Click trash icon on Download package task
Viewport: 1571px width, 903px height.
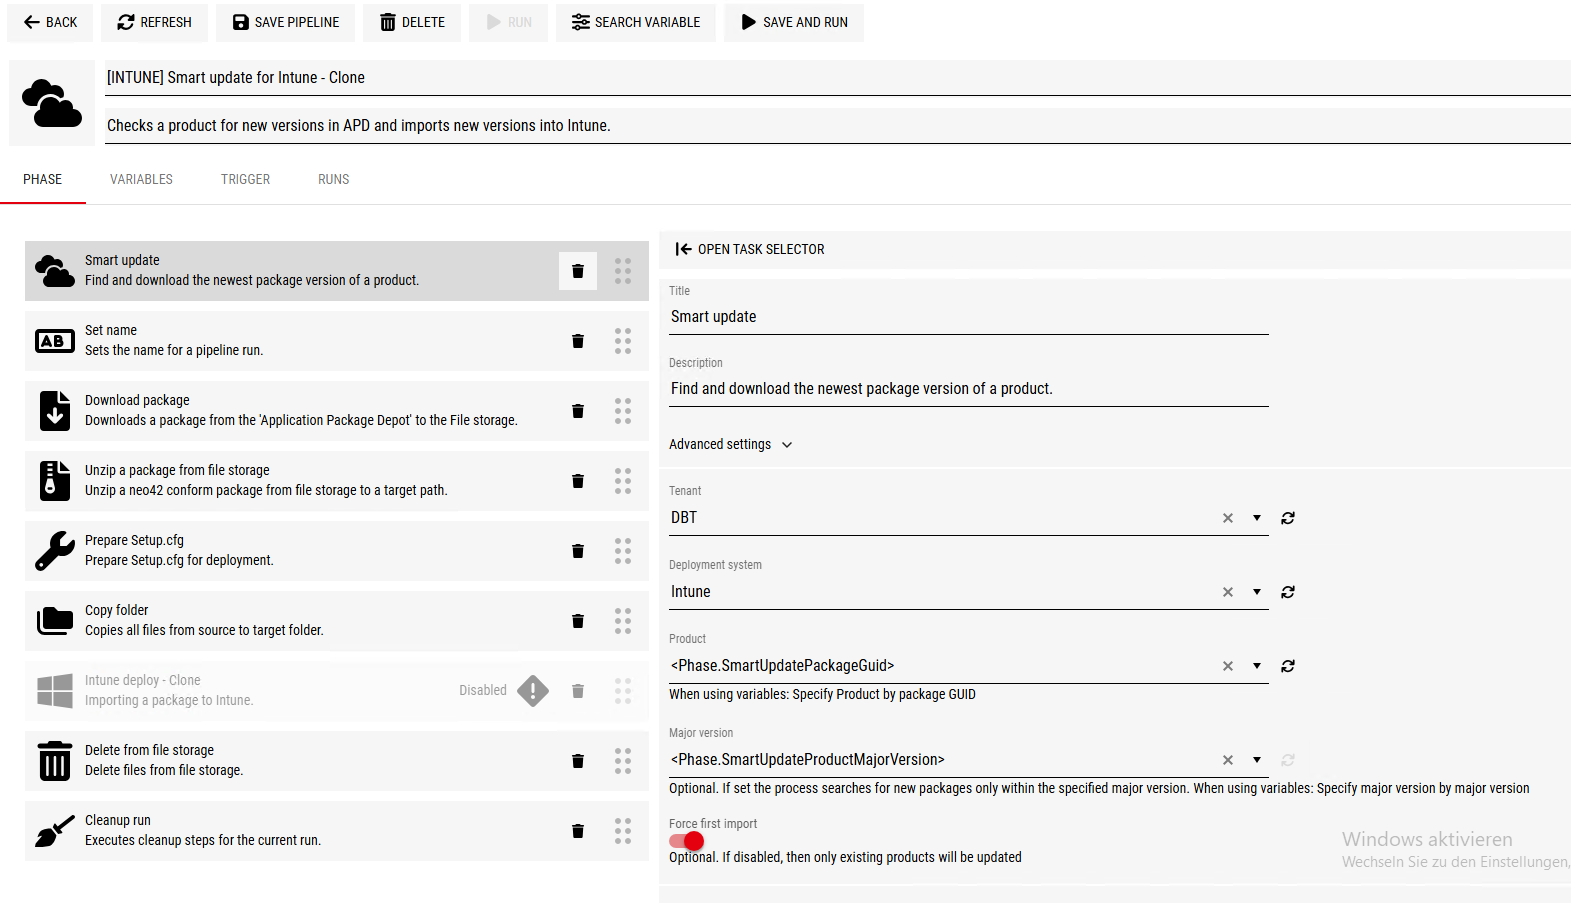[577, 411]
